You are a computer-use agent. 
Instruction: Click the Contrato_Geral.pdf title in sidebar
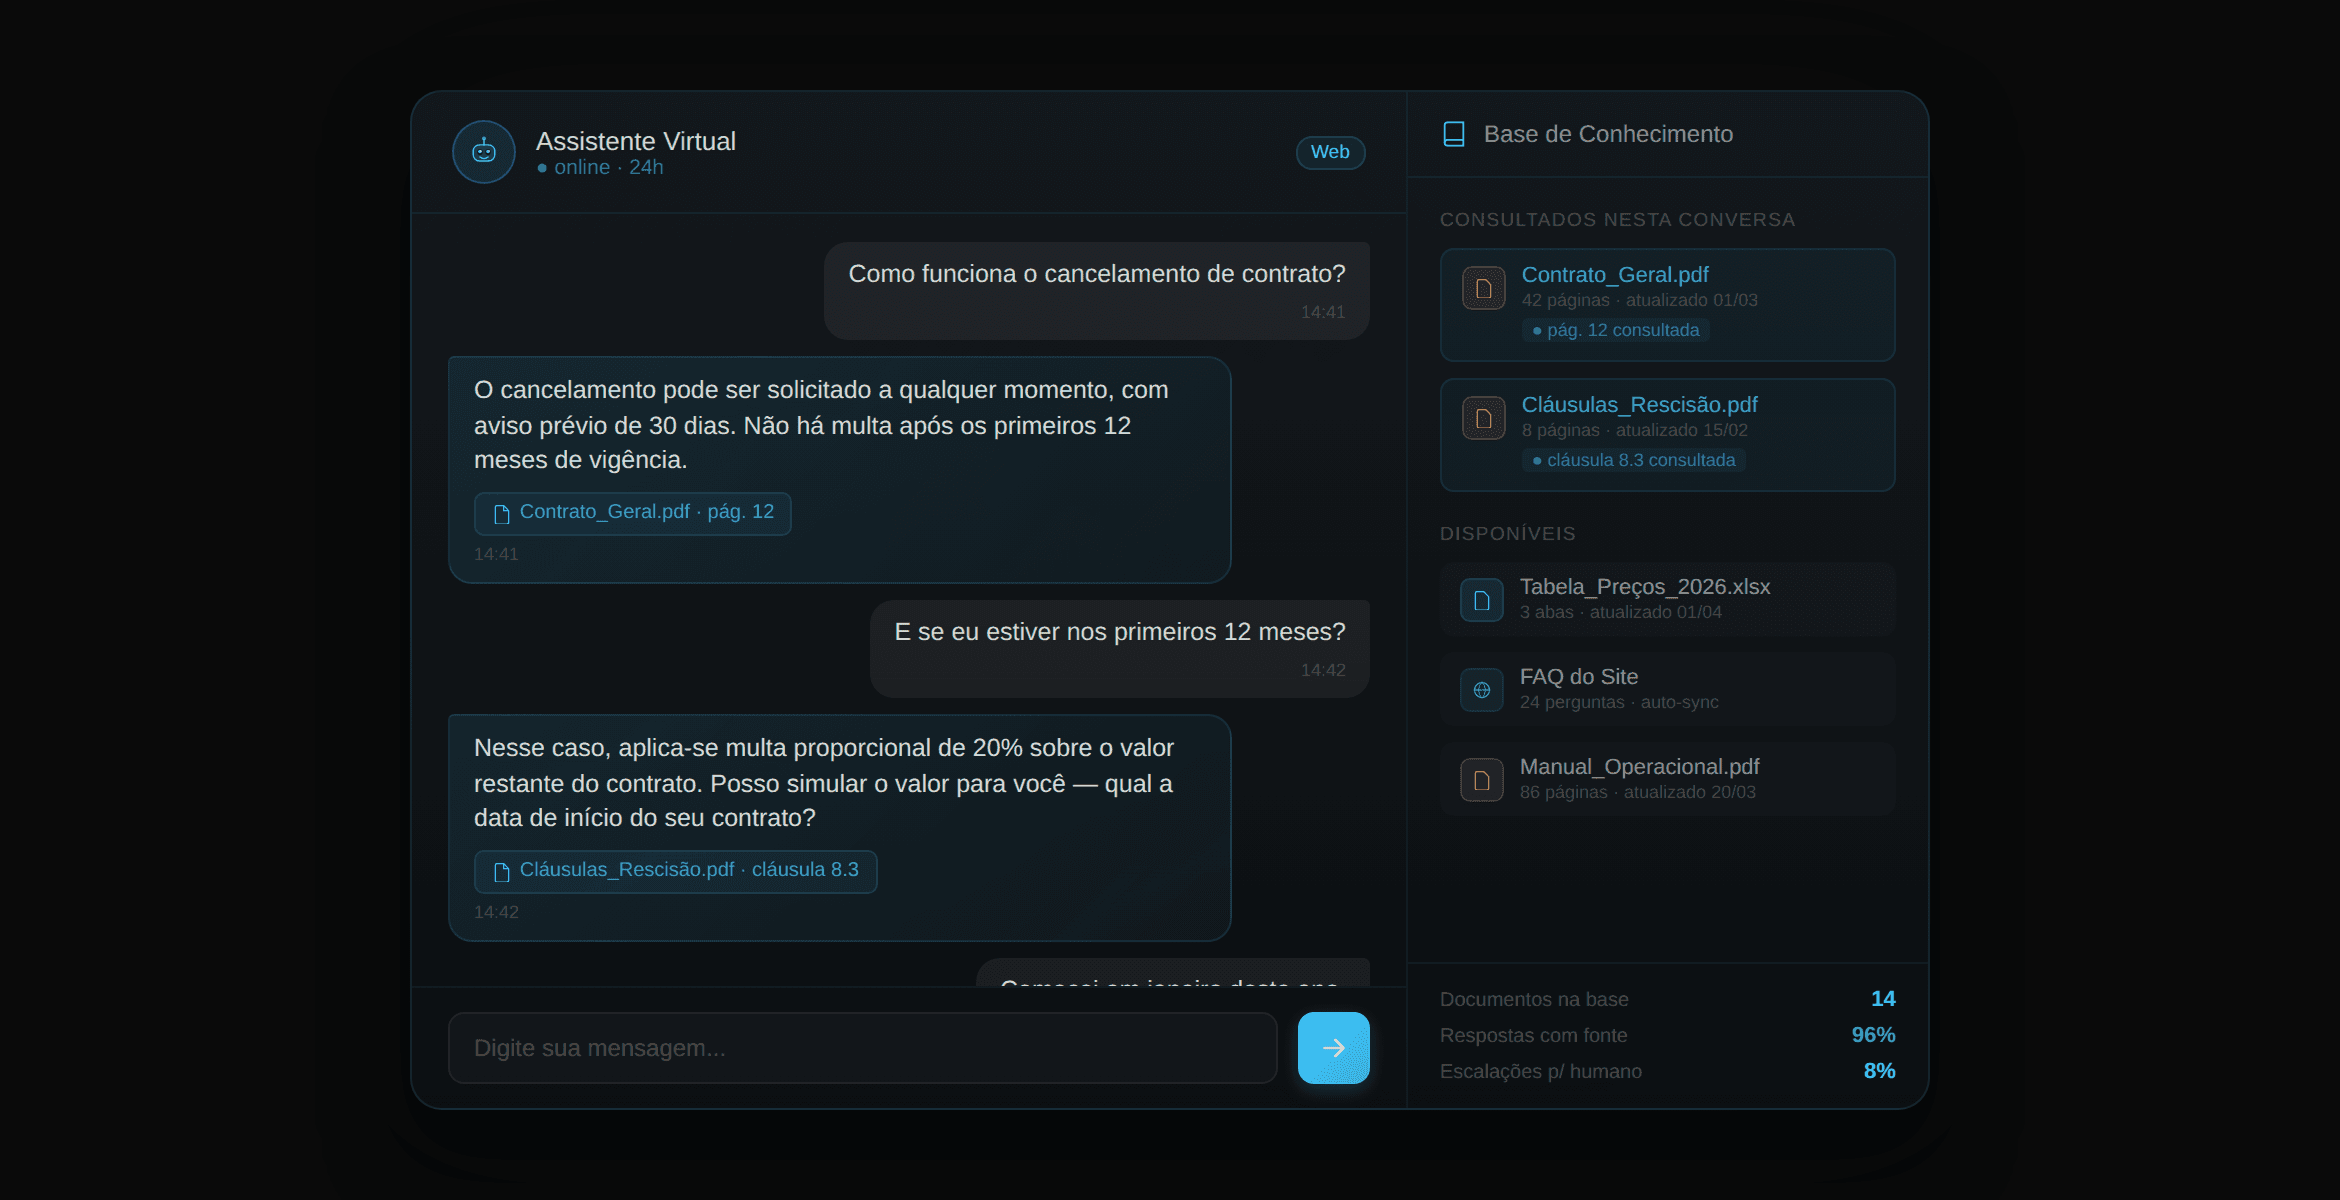(1614, 275)
